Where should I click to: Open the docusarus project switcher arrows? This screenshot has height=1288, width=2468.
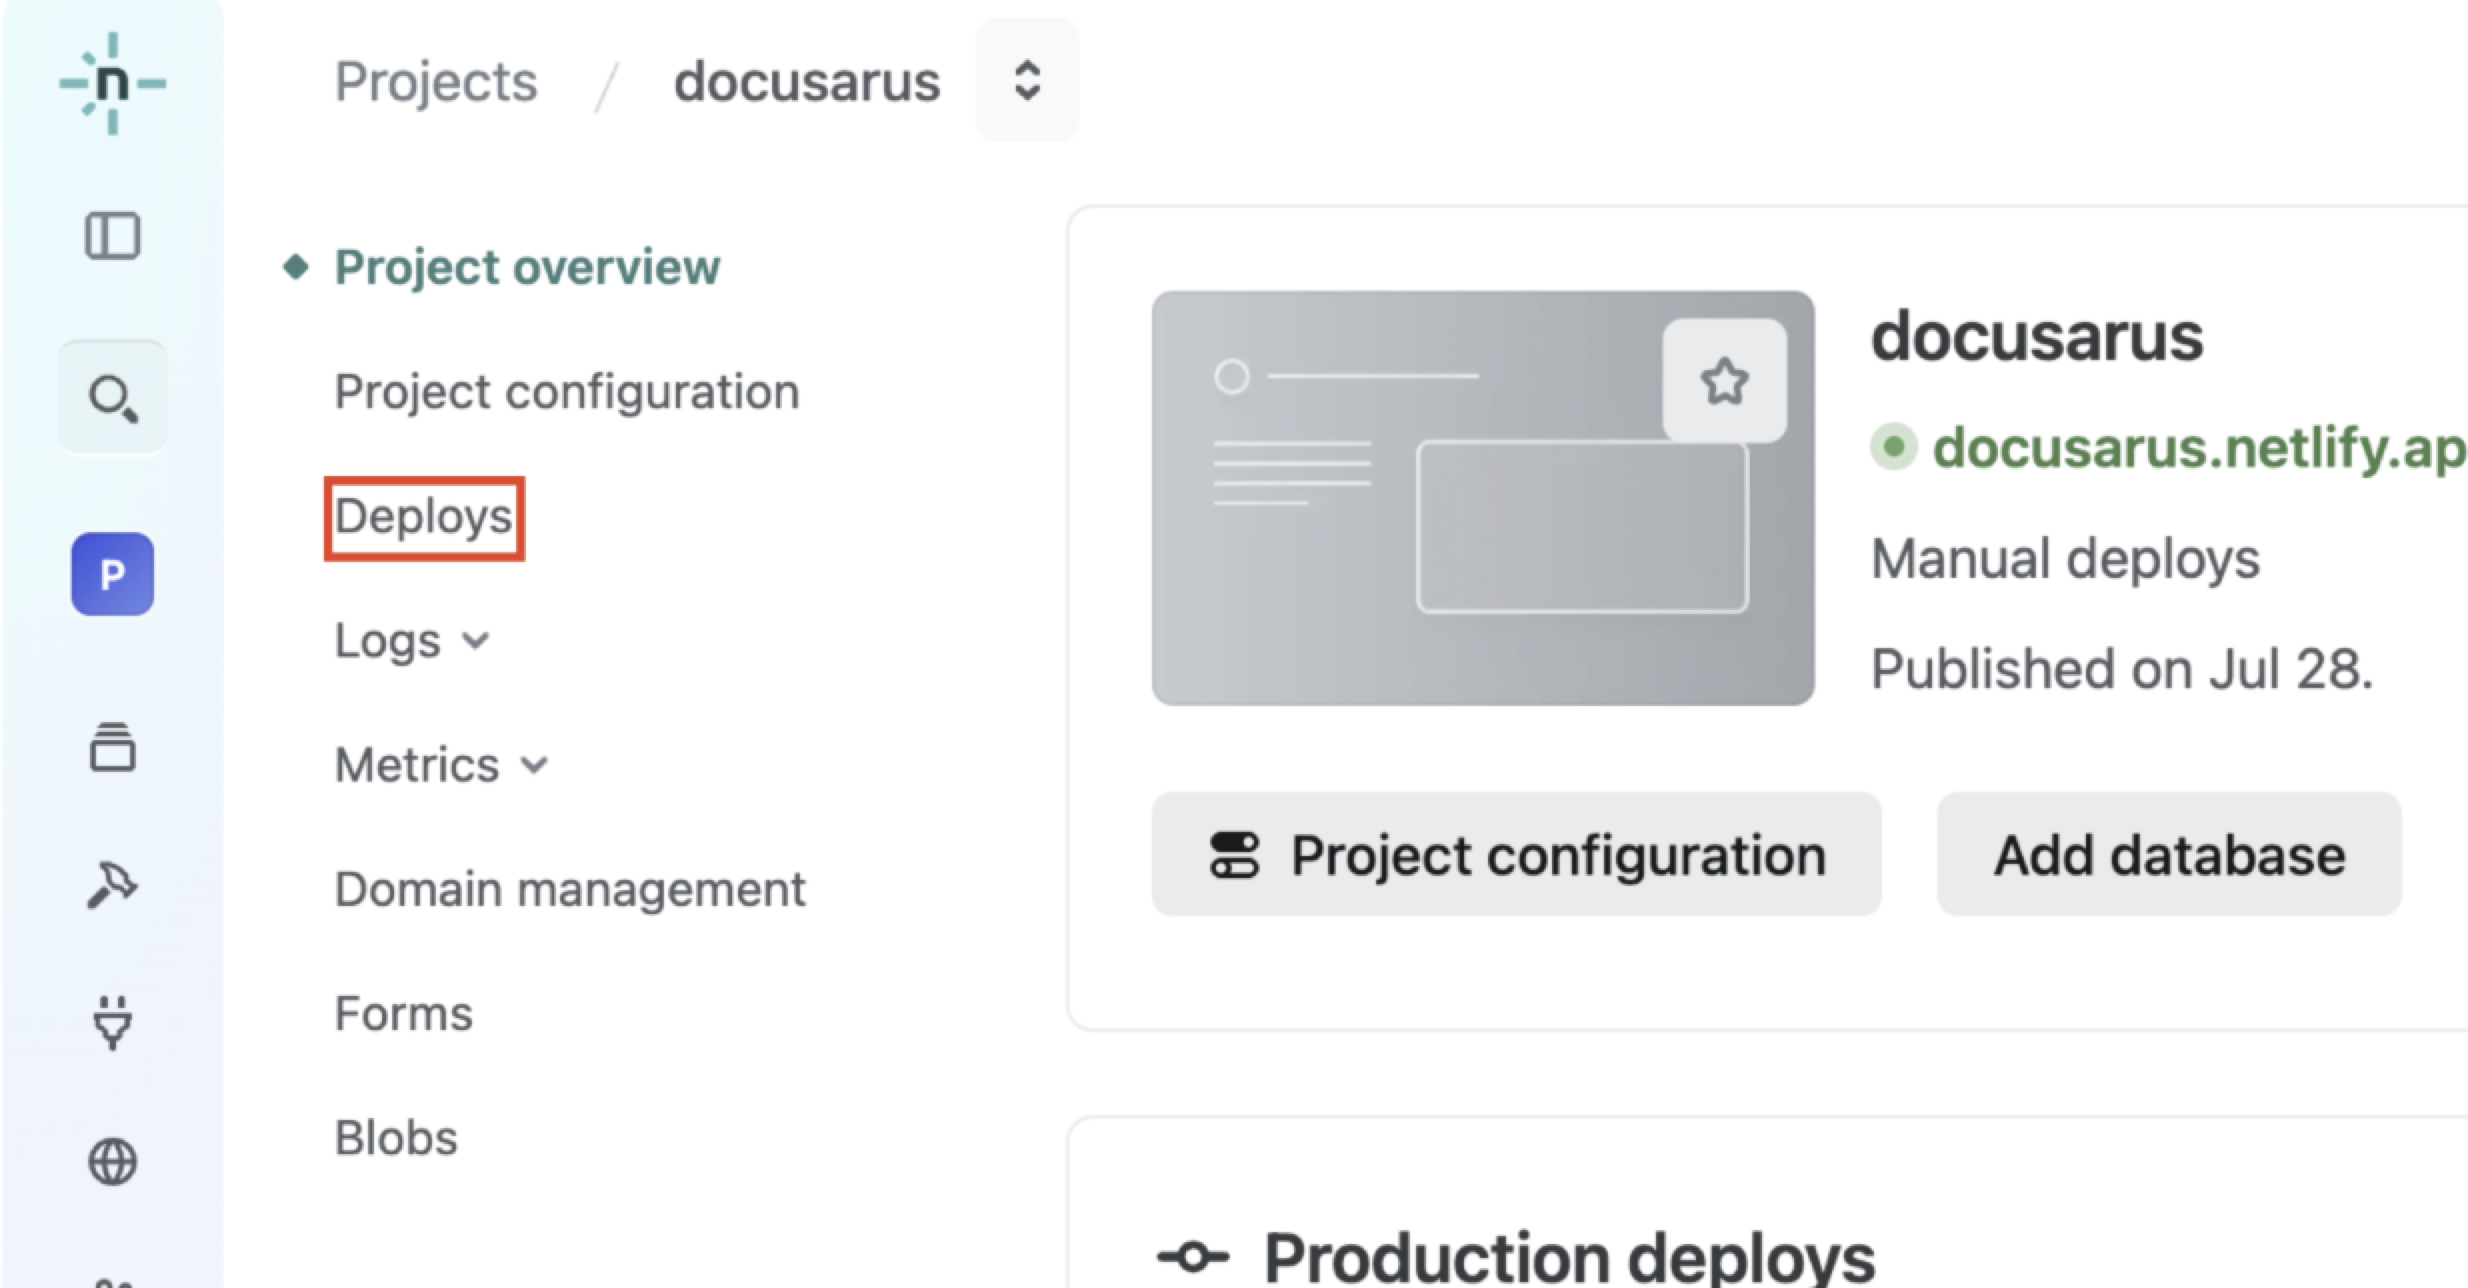[x=1027, y=80]
